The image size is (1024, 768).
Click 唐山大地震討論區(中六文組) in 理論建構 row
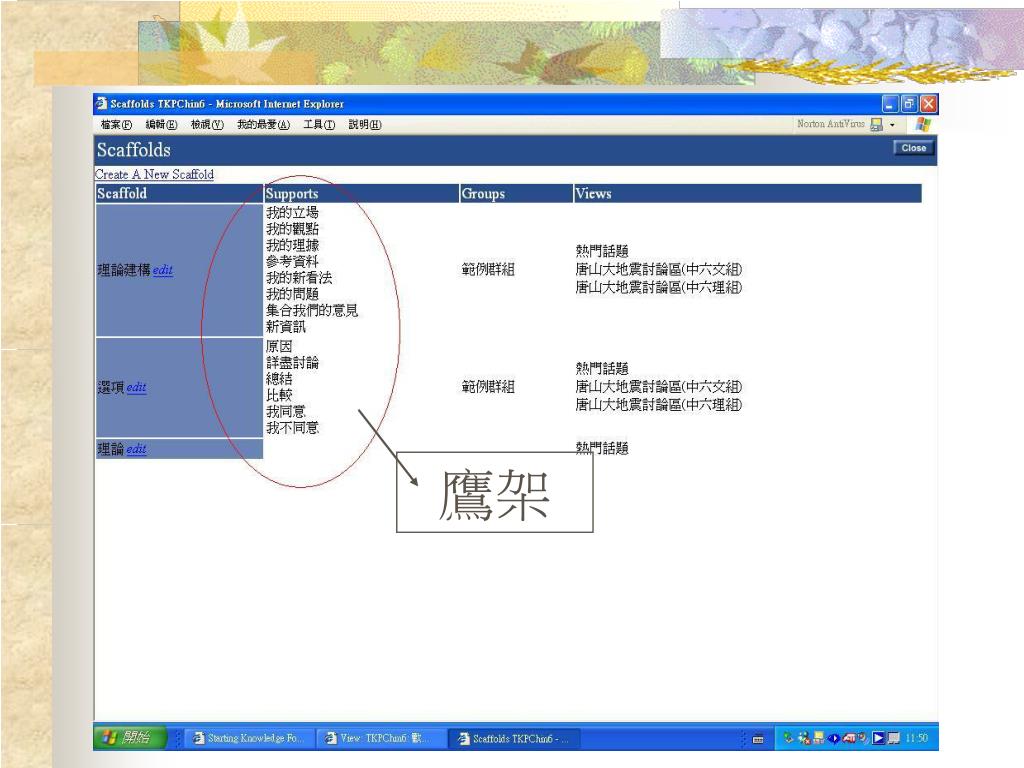coord(658,269)
